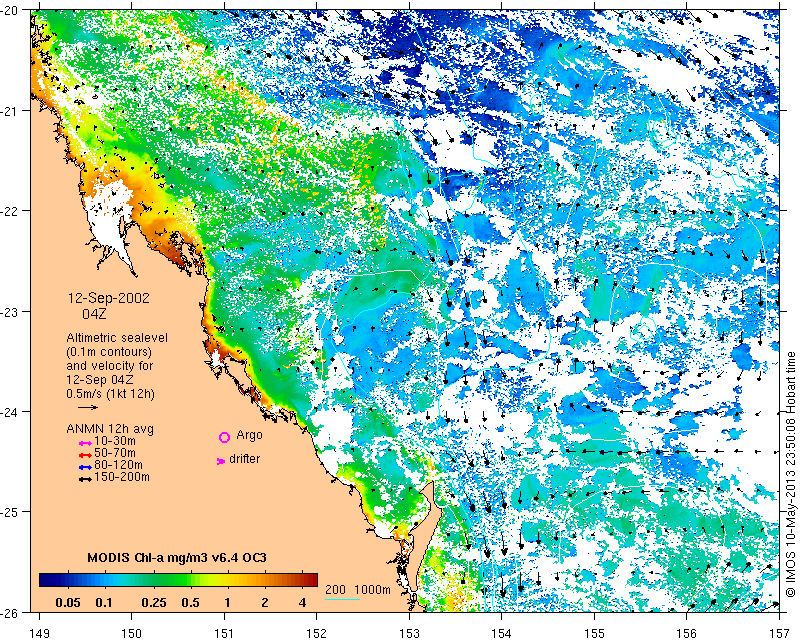The width and height of the screenshot is (800, 640).
Task: Click the '0.1' color bar tick label
Action: tap(104, 603)
